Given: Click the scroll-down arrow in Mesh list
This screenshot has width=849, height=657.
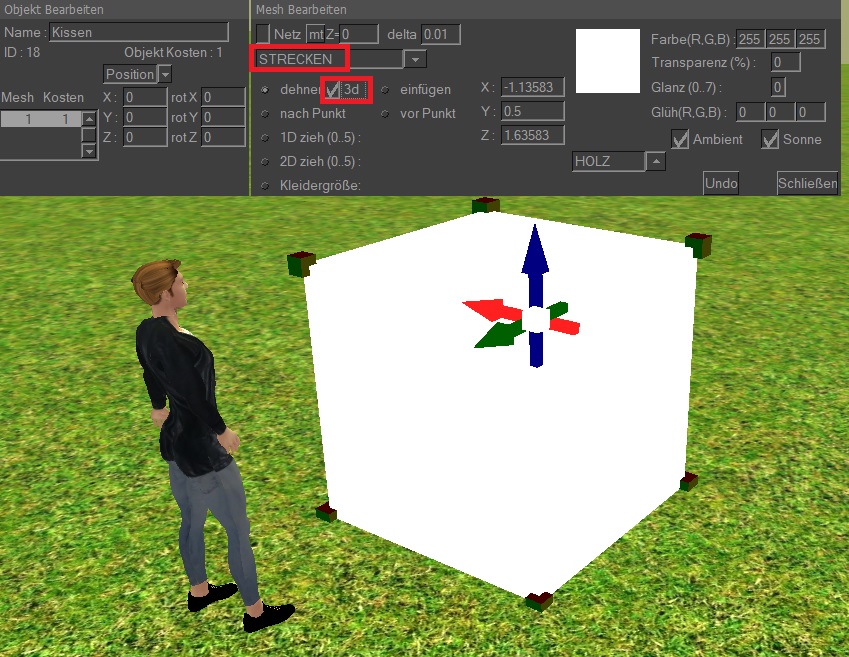Looking at the screenshot, I should [x=89, y=150].
